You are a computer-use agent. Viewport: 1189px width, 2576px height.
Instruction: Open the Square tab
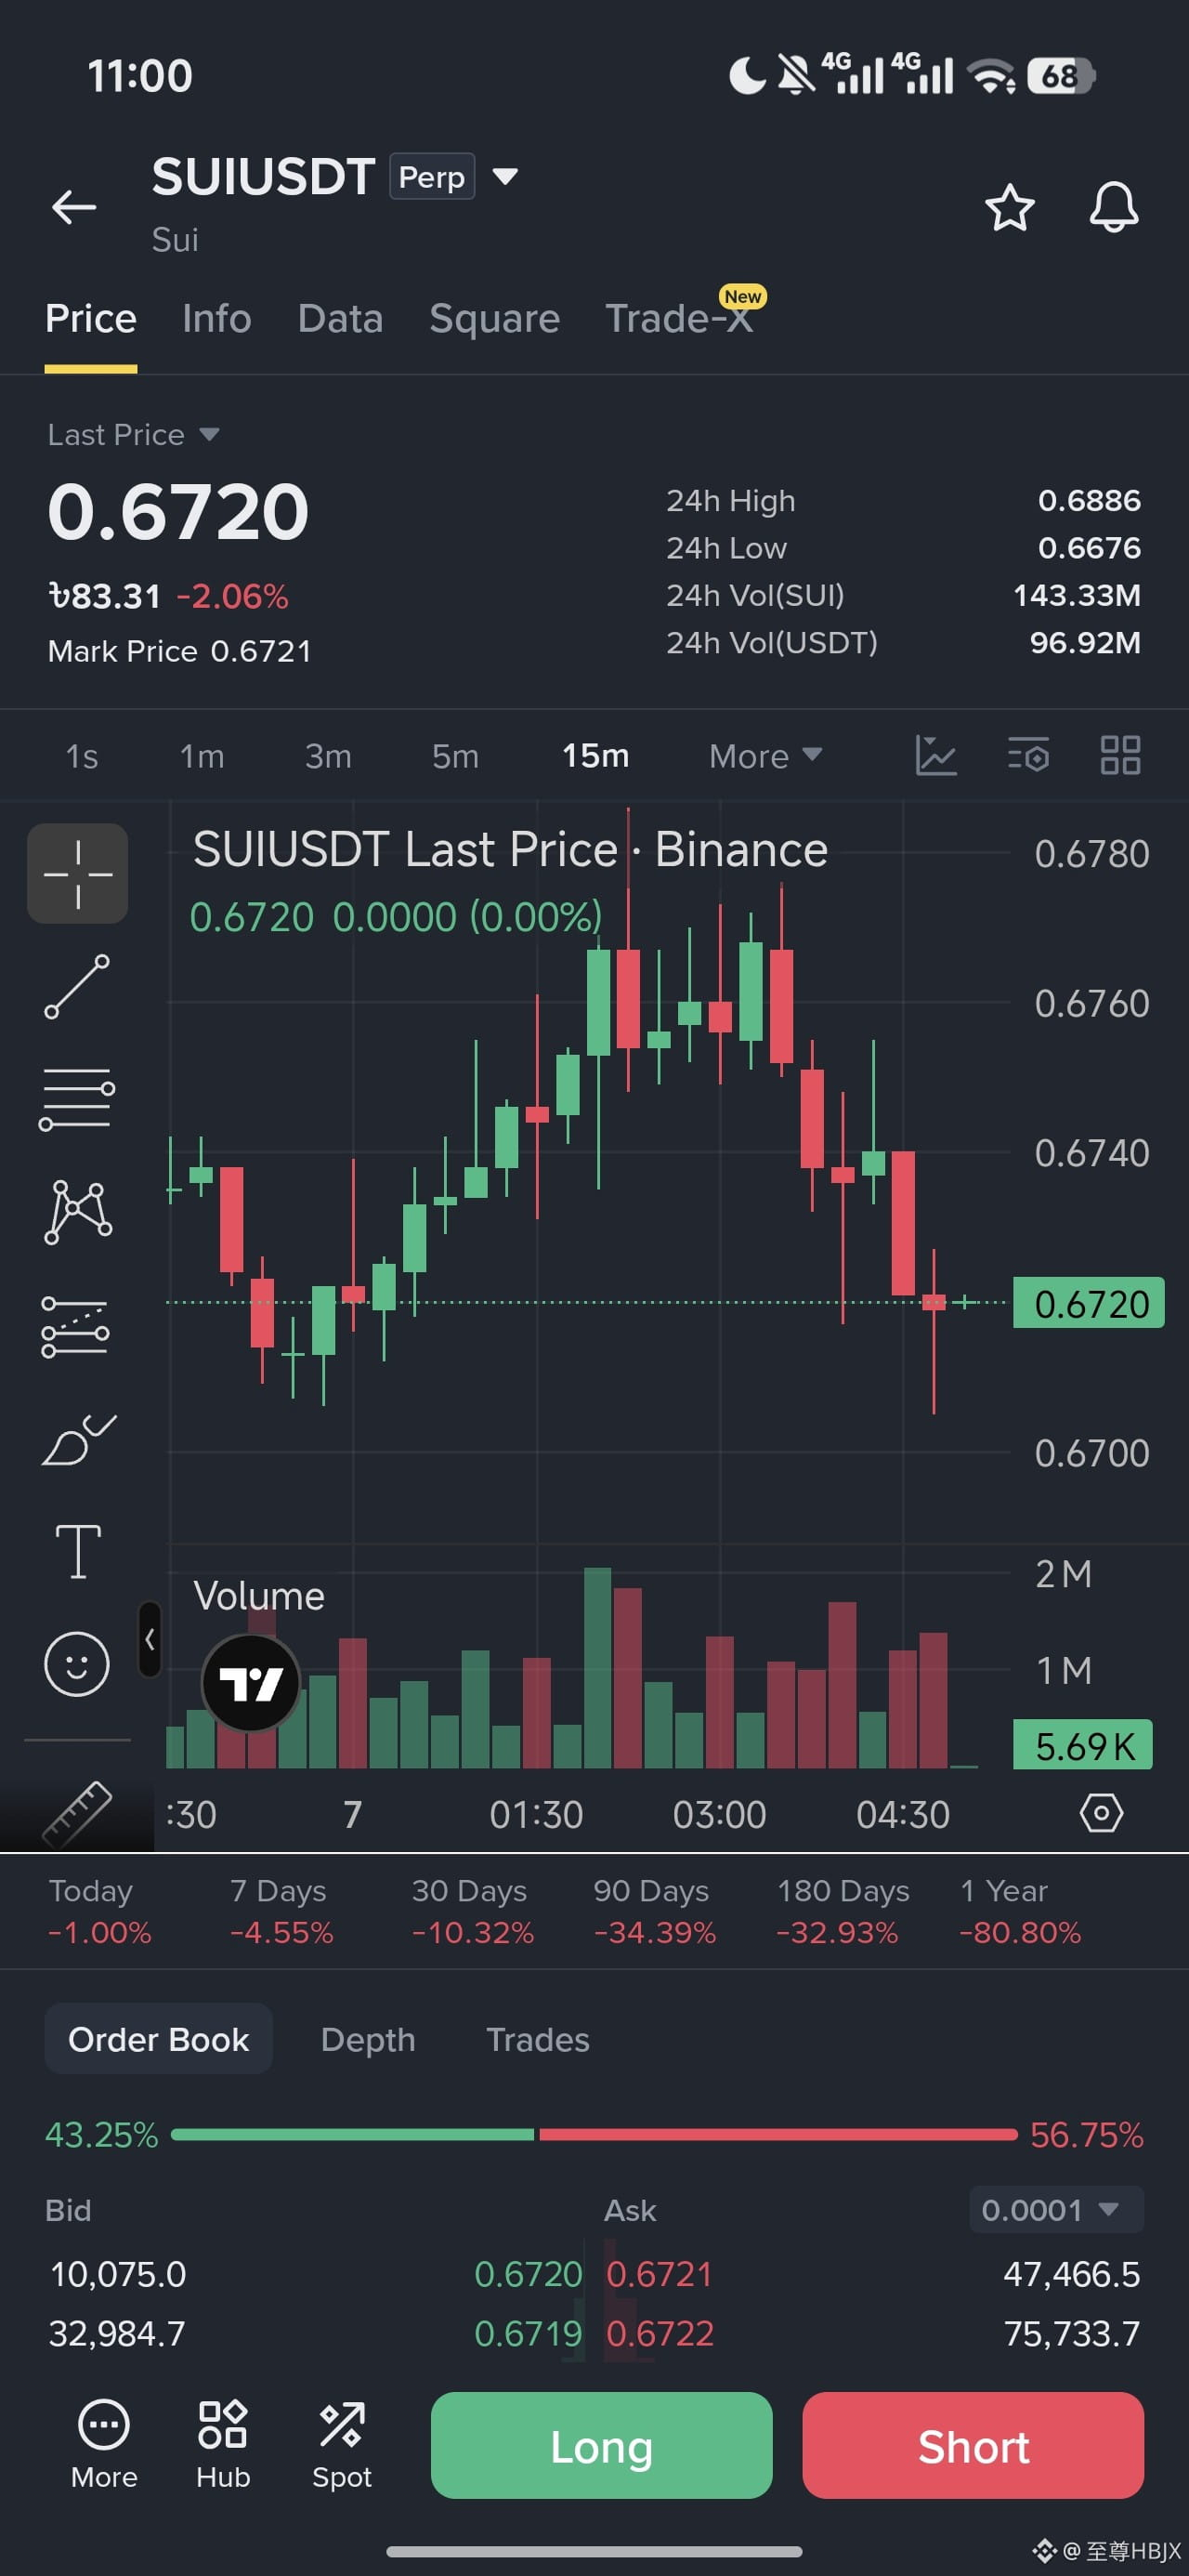click(x=494, y=318)
